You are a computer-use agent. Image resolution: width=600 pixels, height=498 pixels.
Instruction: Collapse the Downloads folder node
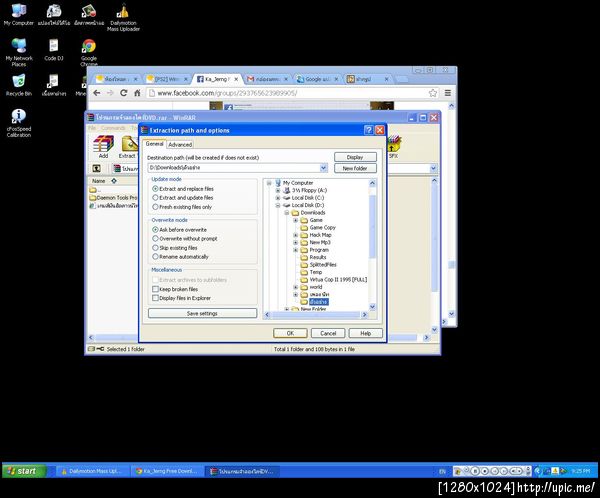coord(286,213)
